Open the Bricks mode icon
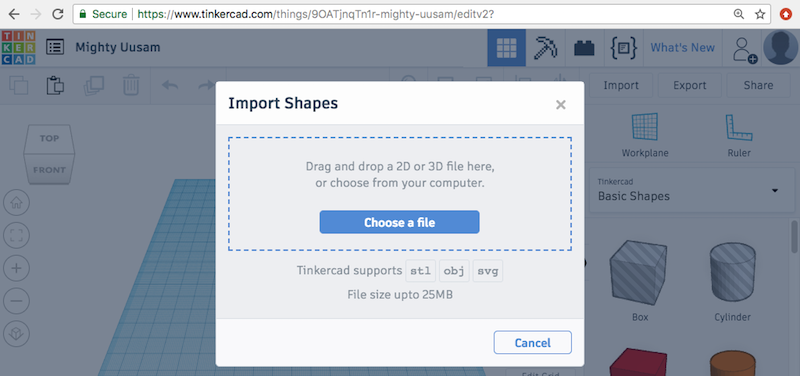The height and width of the screenshot is (376, 800). click(x=585, y=48)
